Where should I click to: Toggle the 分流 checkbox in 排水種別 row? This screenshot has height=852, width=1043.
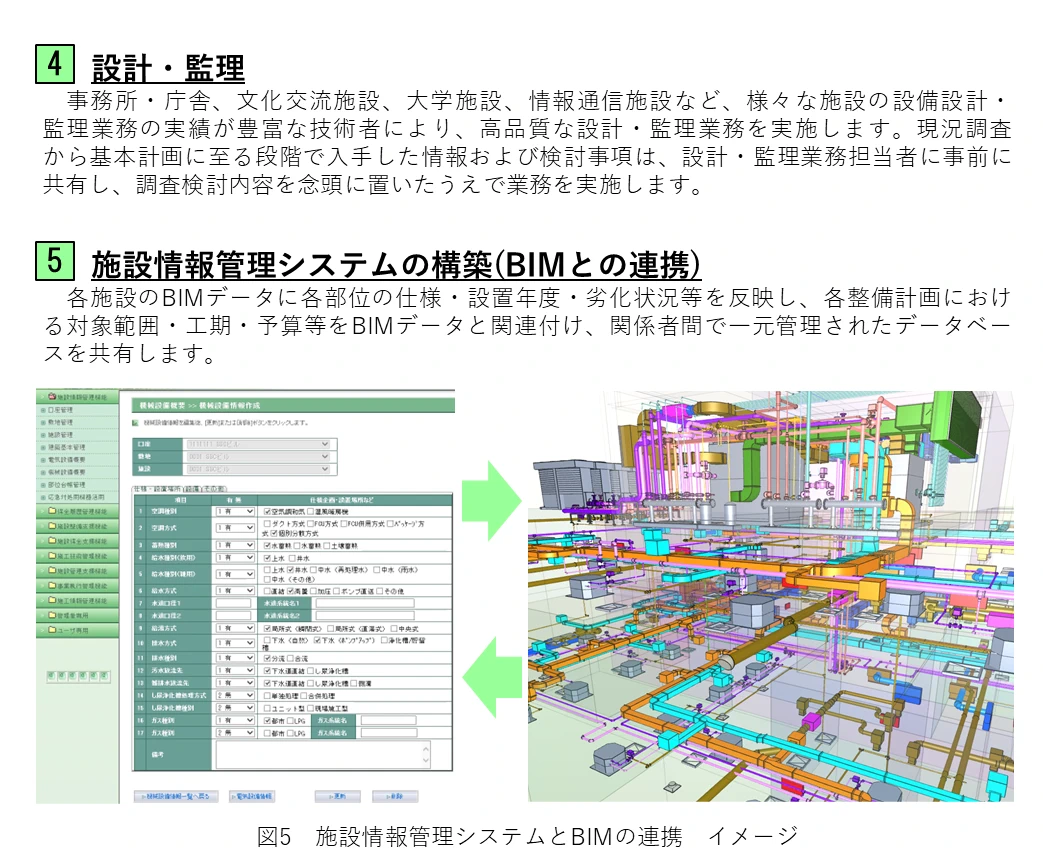tap(266, 658)
